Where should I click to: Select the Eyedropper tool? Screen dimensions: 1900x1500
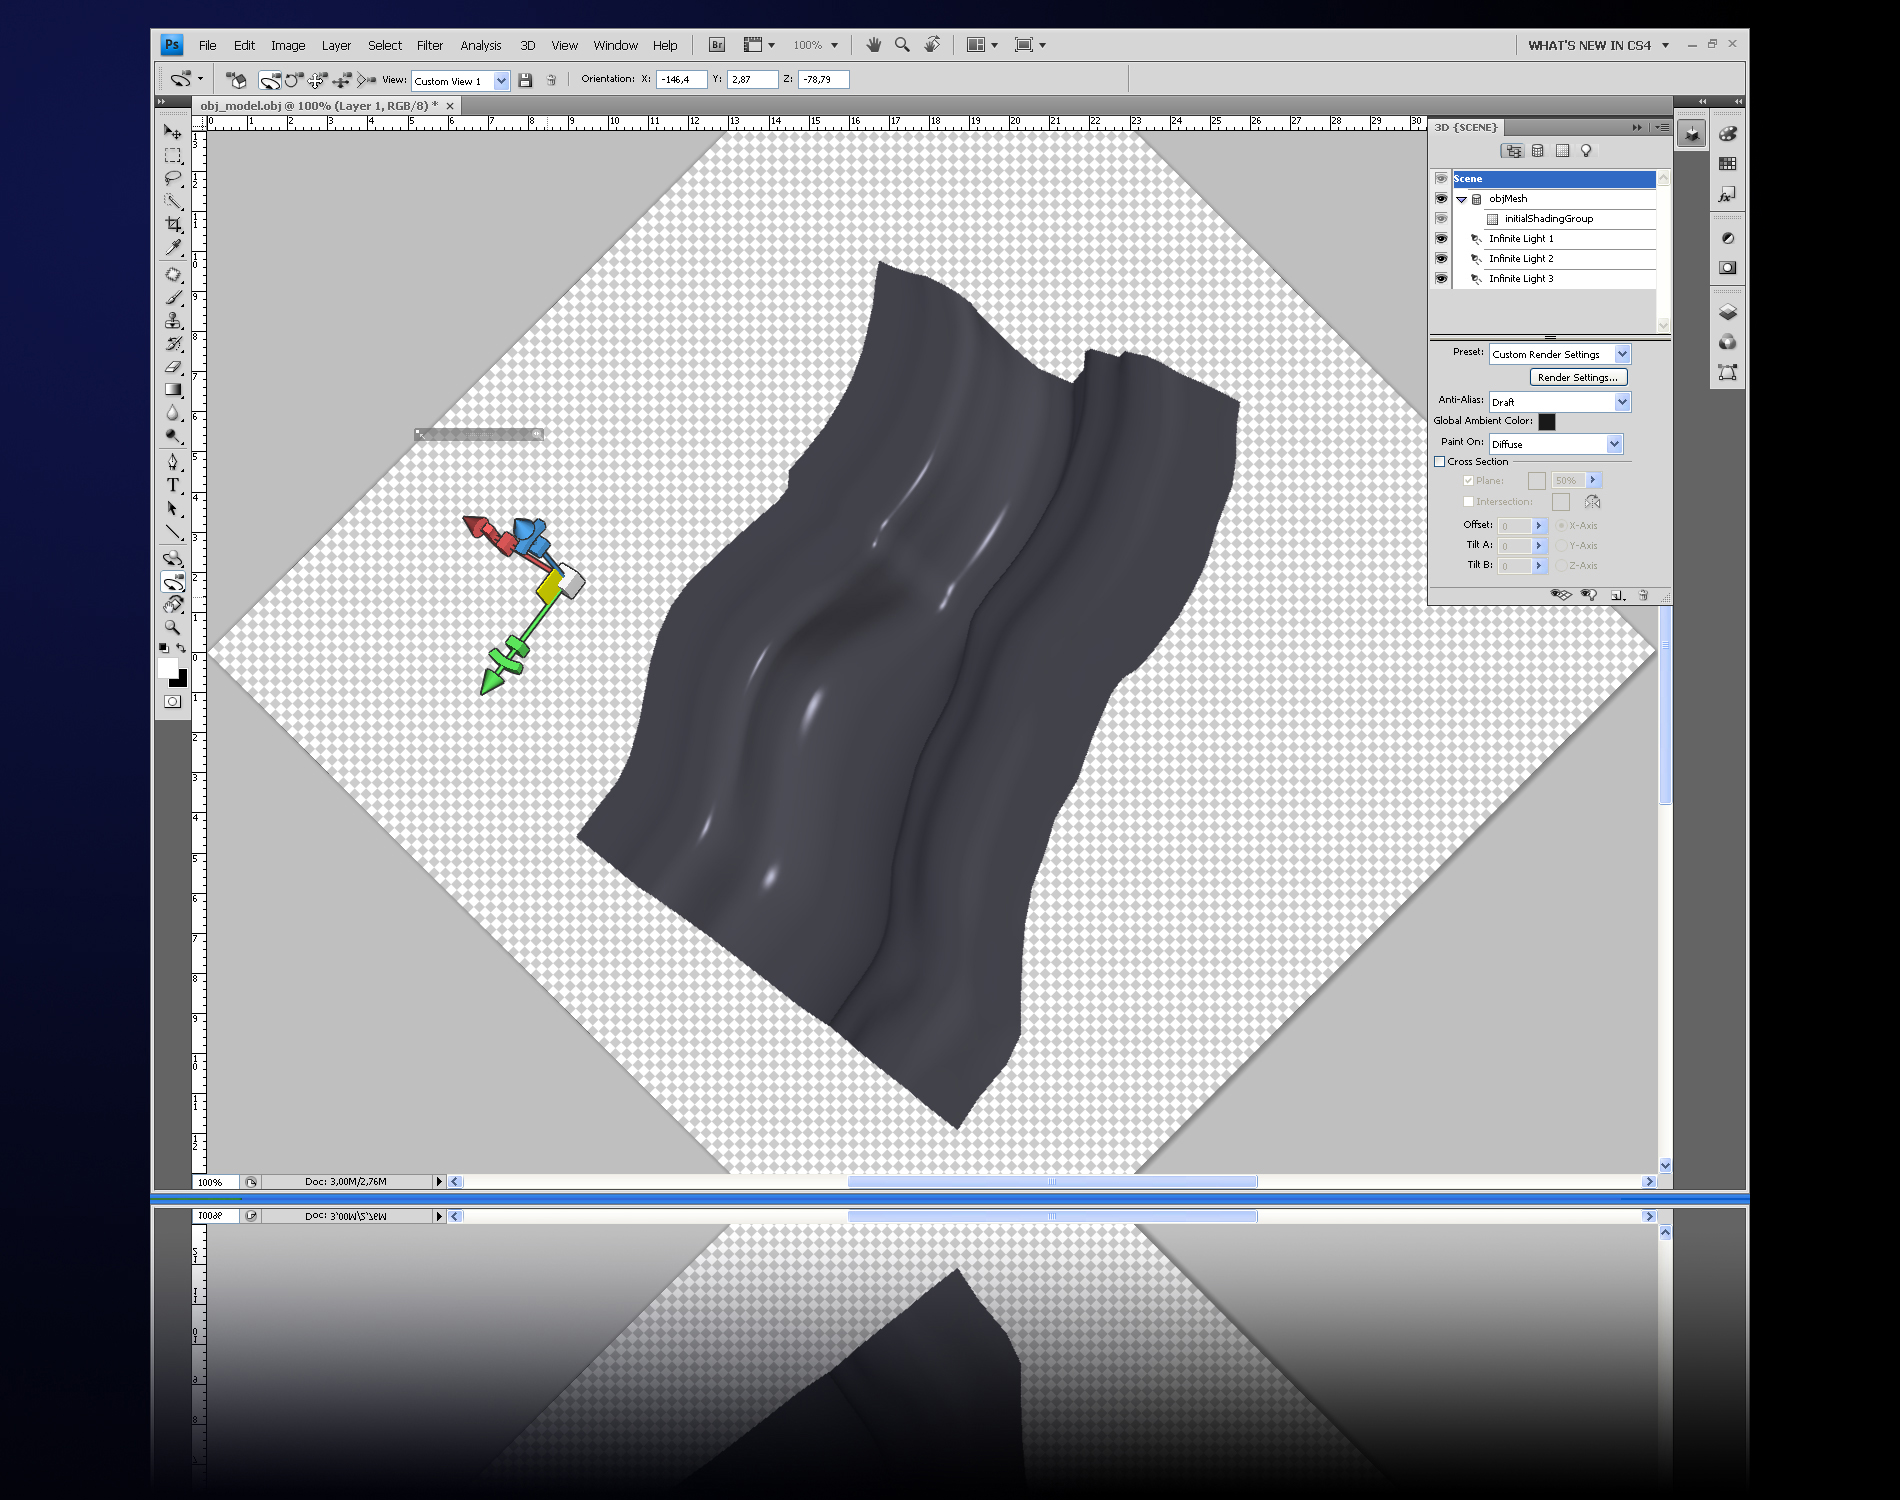point(173,247)
